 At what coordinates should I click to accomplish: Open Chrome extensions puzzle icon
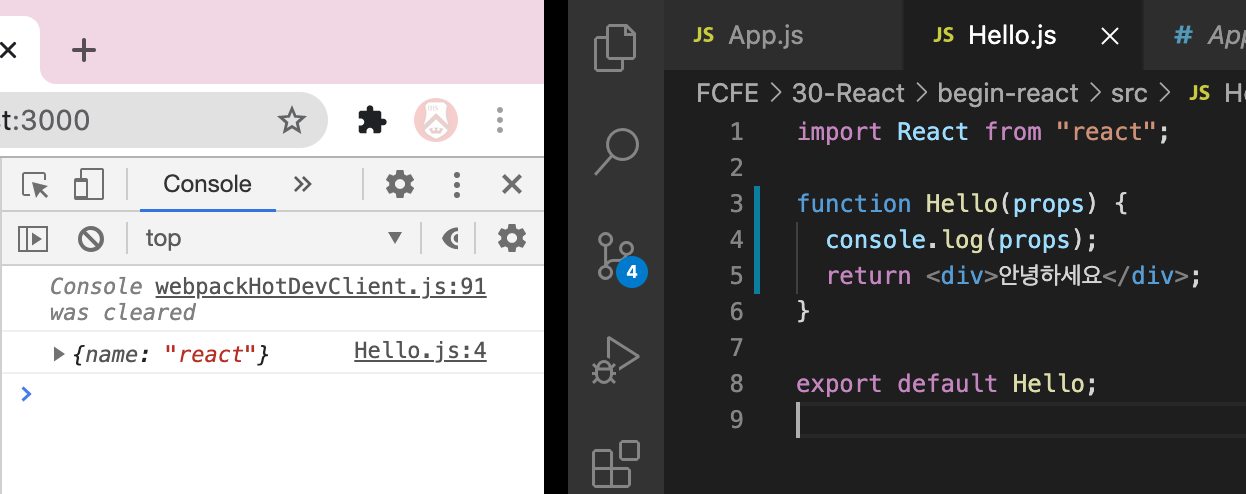click(371, 121)
